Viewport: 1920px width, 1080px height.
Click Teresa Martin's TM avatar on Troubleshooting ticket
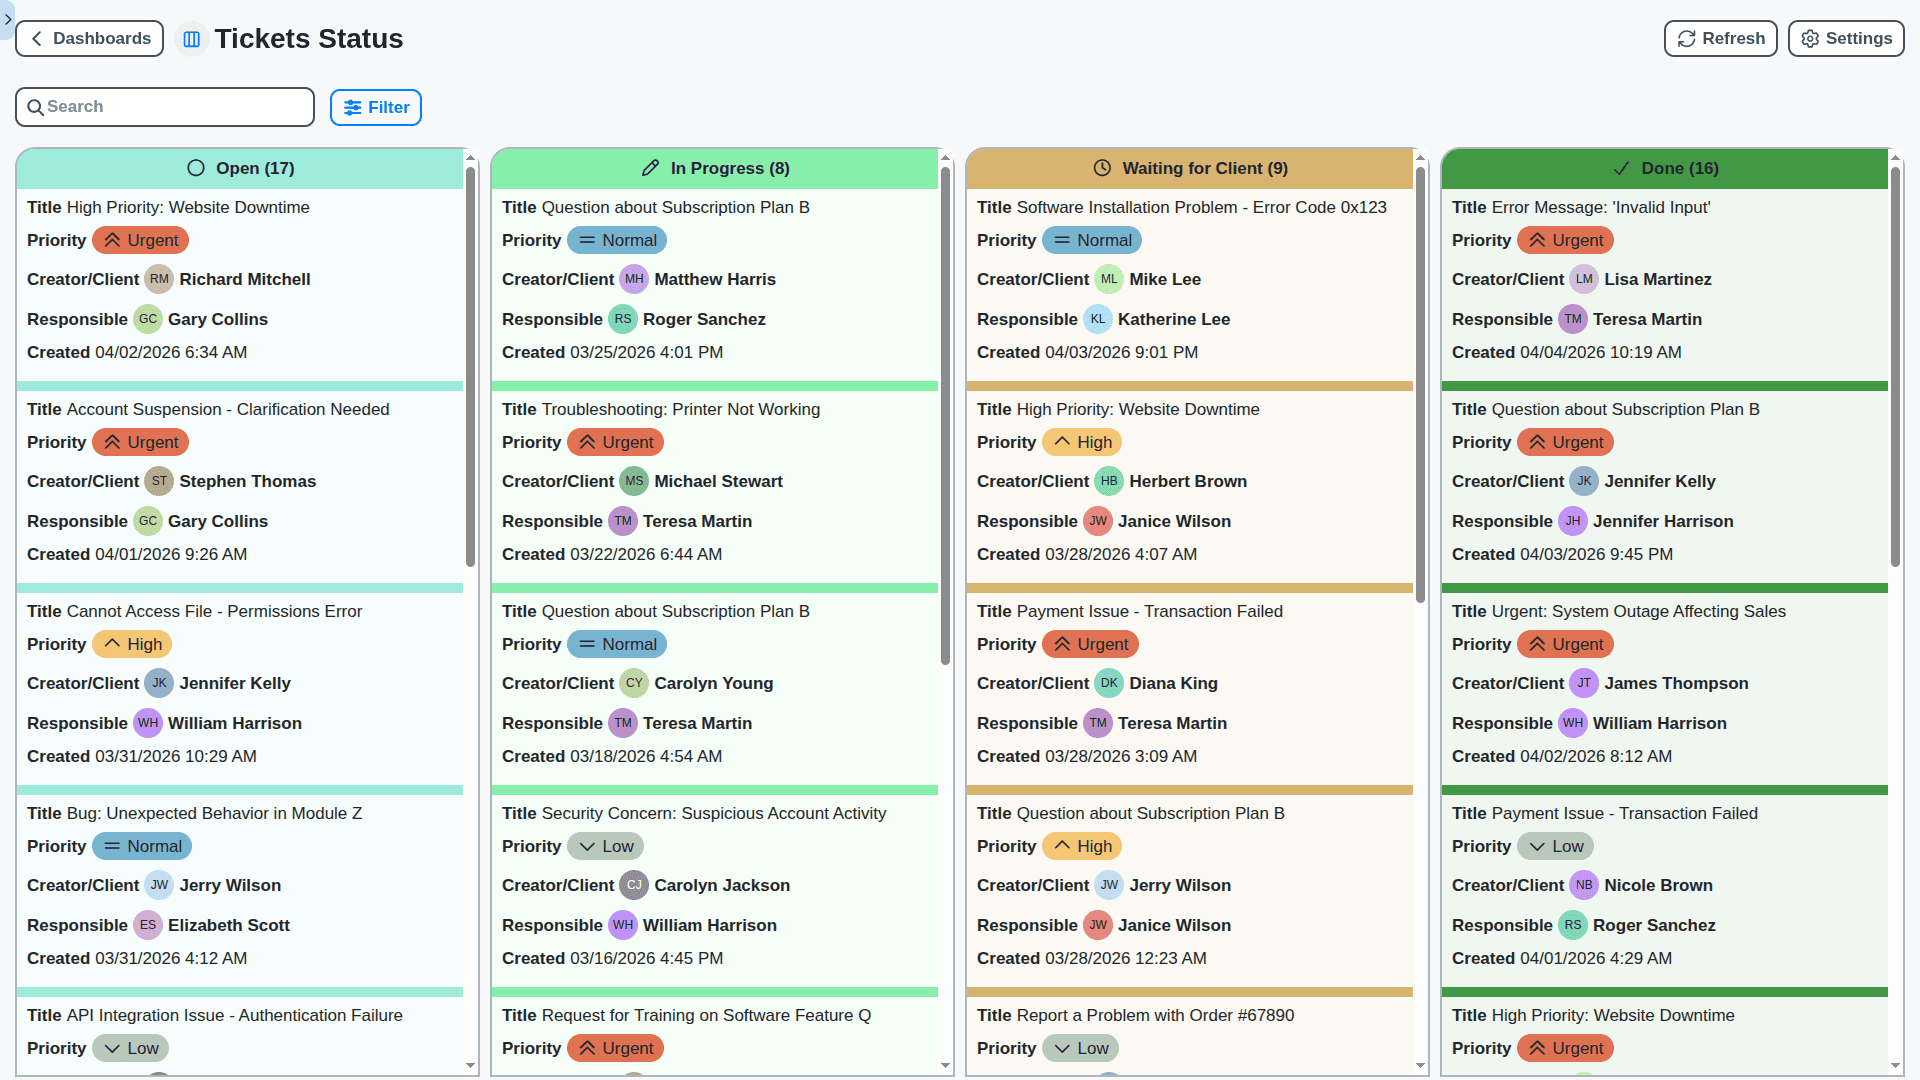pyautogui.click(x=623, y=521)
